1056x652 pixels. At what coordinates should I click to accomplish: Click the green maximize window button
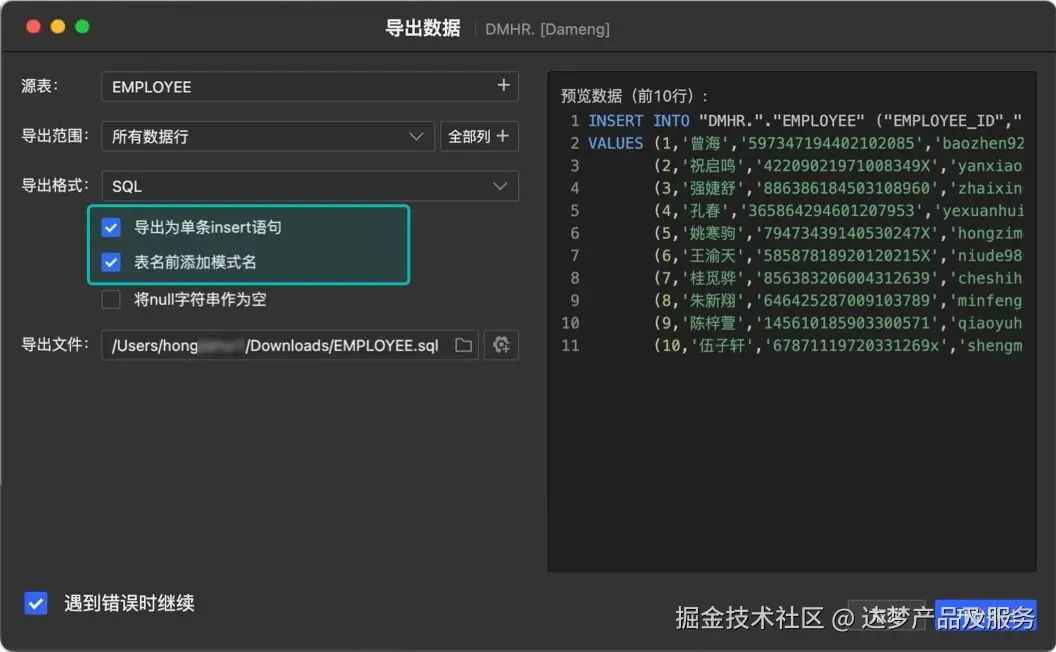pyautogui.click(x=82, y=26)
